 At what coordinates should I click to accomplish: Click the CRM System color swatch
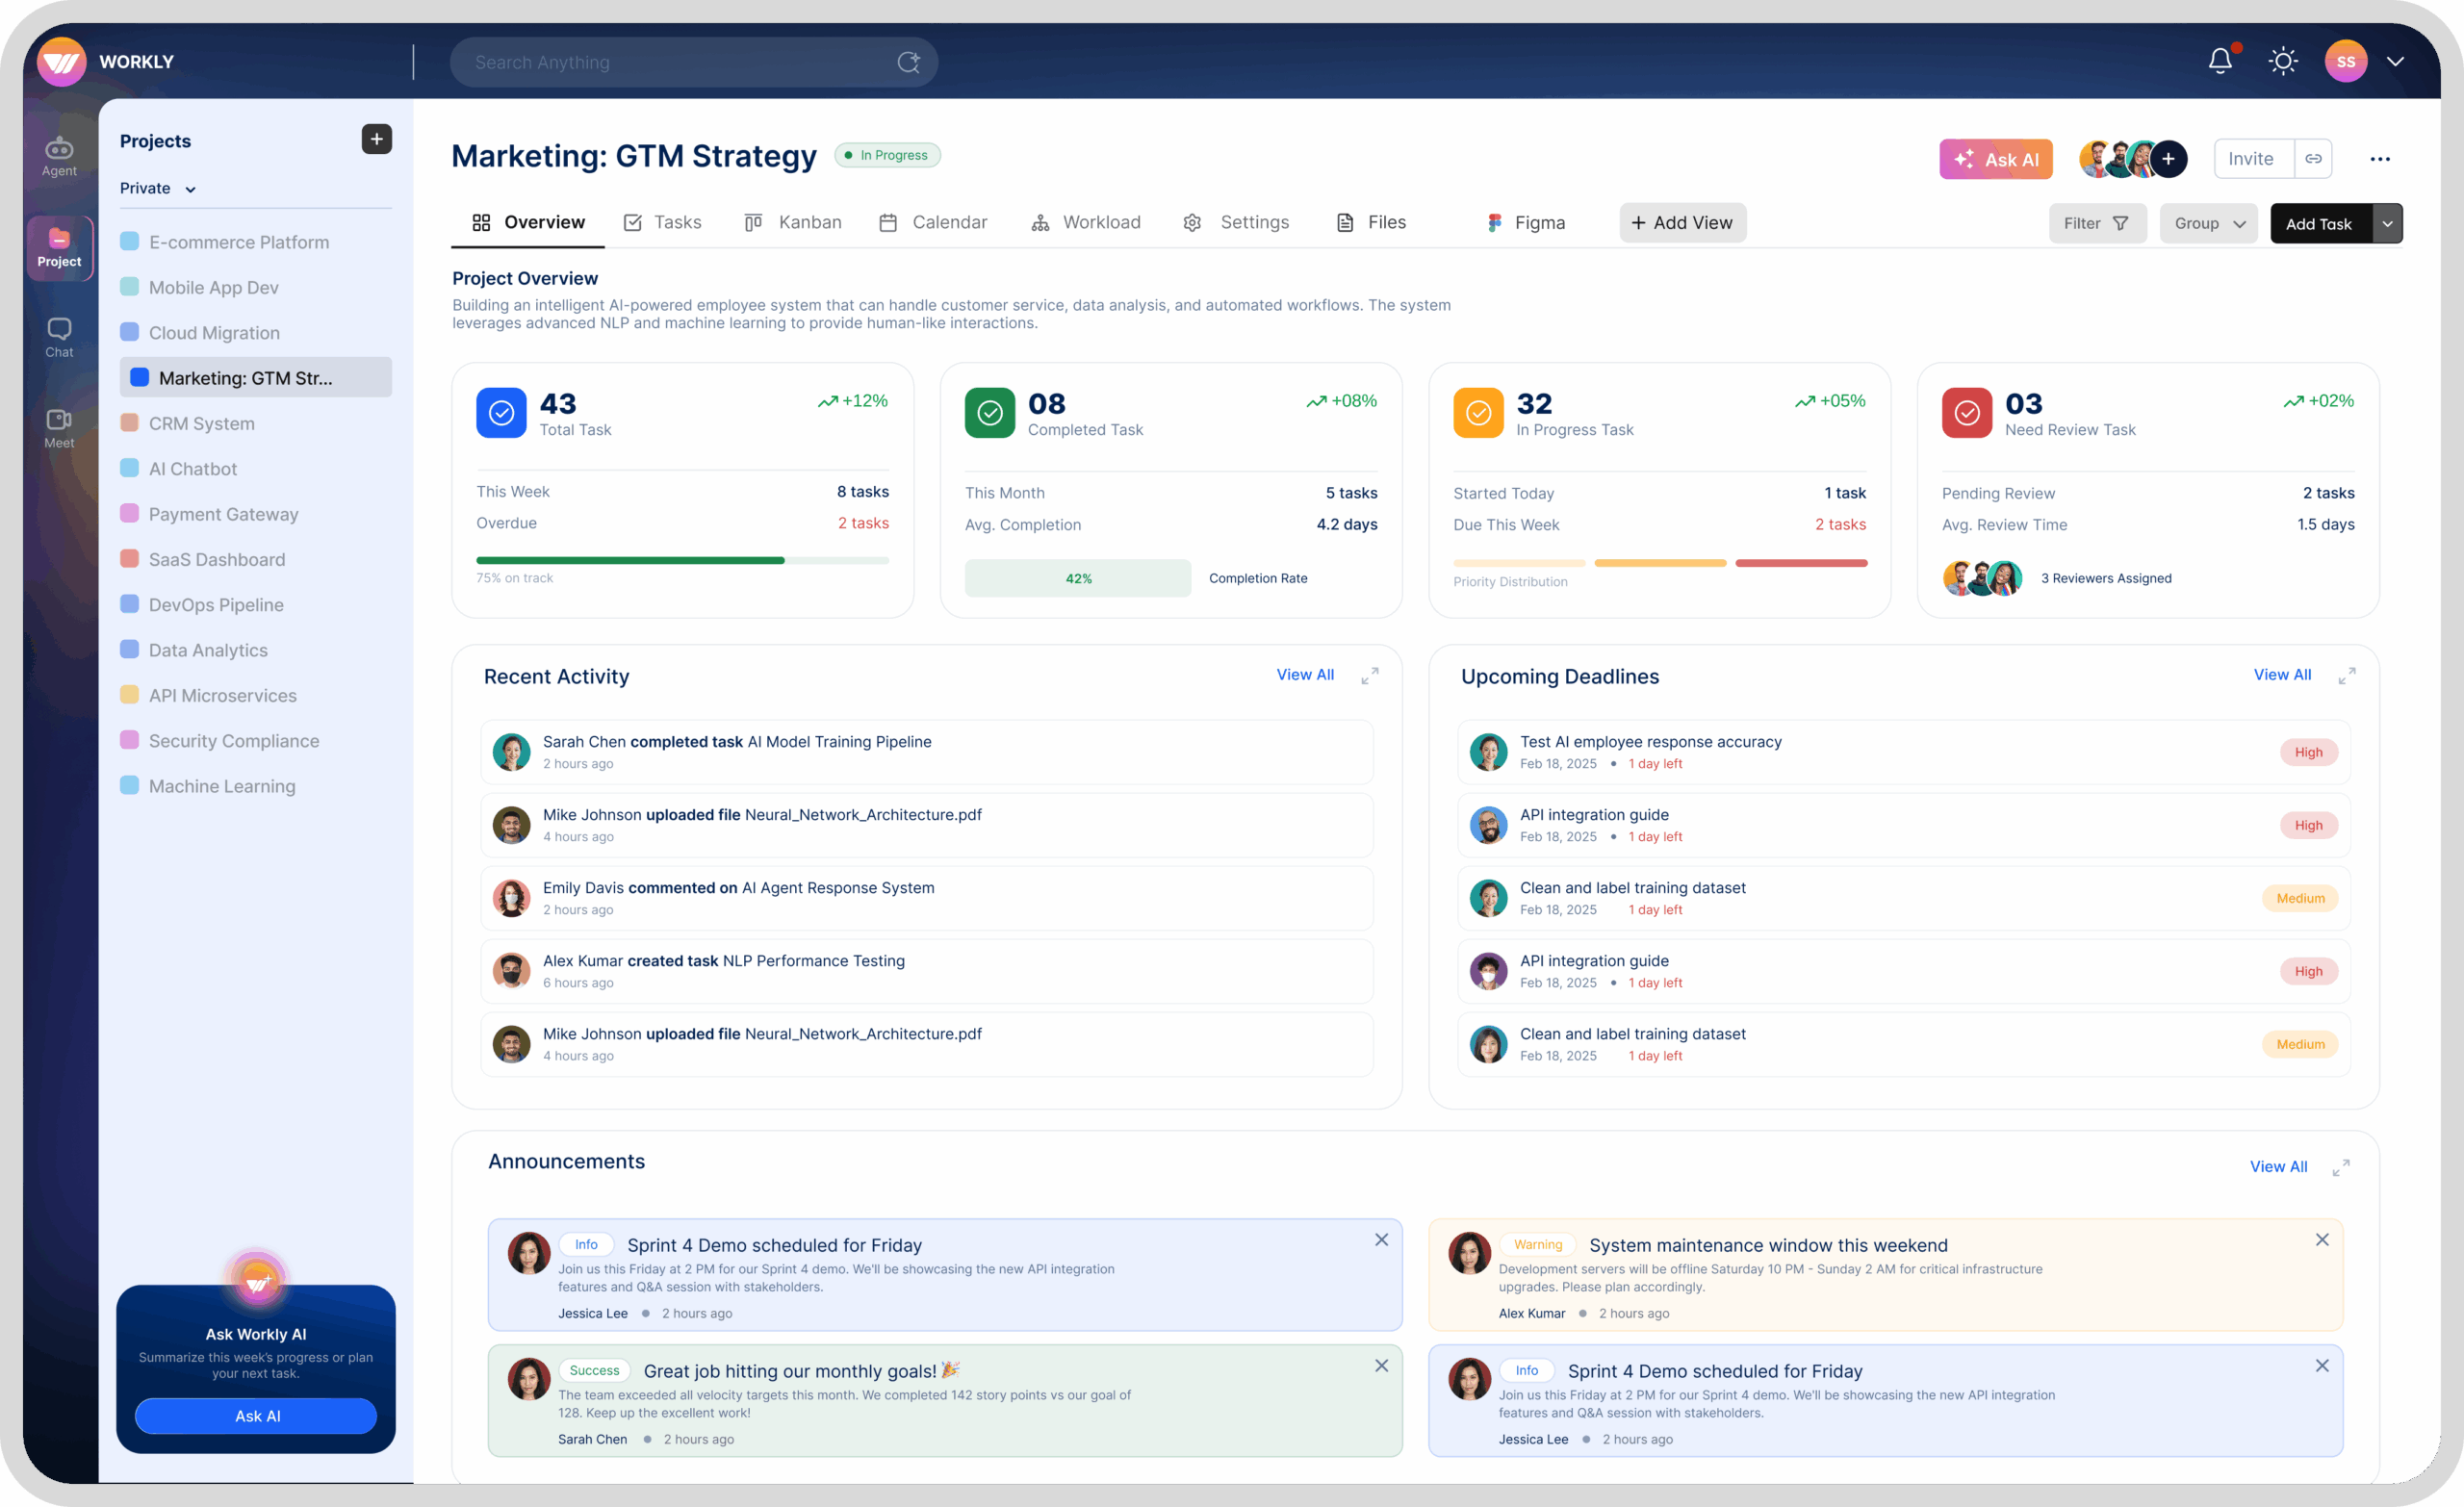[129, 423]
